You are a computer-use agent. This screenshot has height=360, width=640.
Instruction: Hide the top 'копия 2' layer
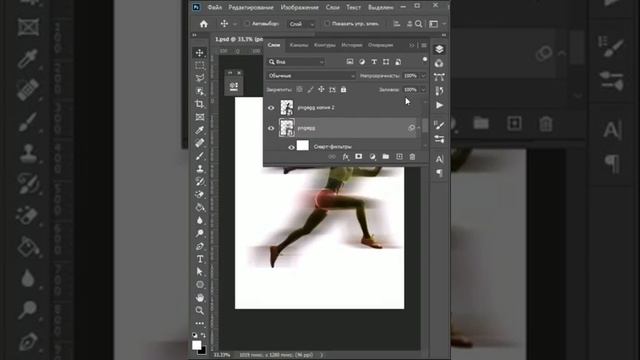[x=271, y=108]
